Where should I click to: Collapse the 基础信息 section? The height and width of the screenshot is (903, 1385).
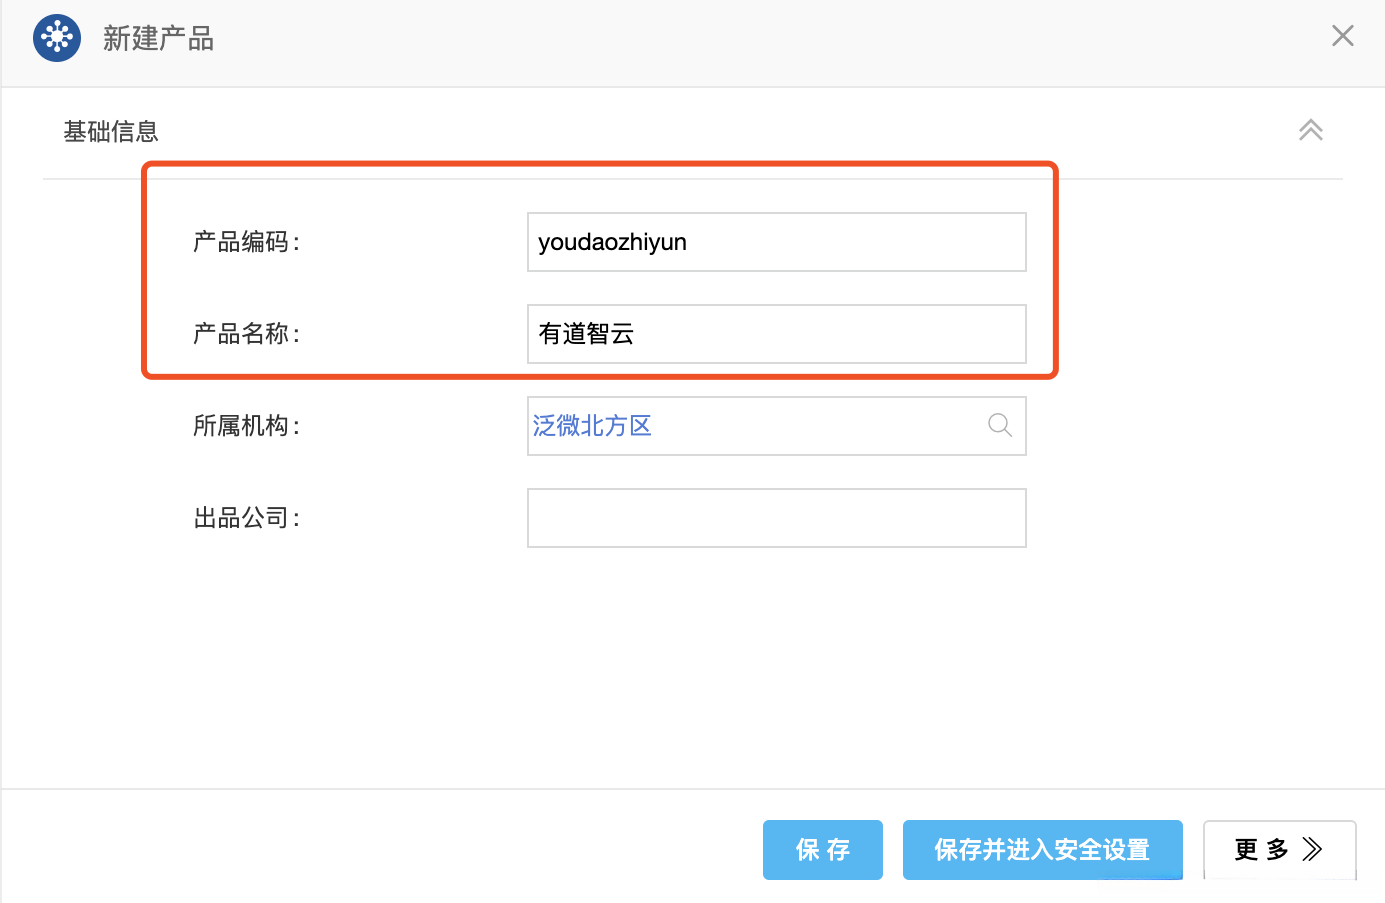[1310, 131]
